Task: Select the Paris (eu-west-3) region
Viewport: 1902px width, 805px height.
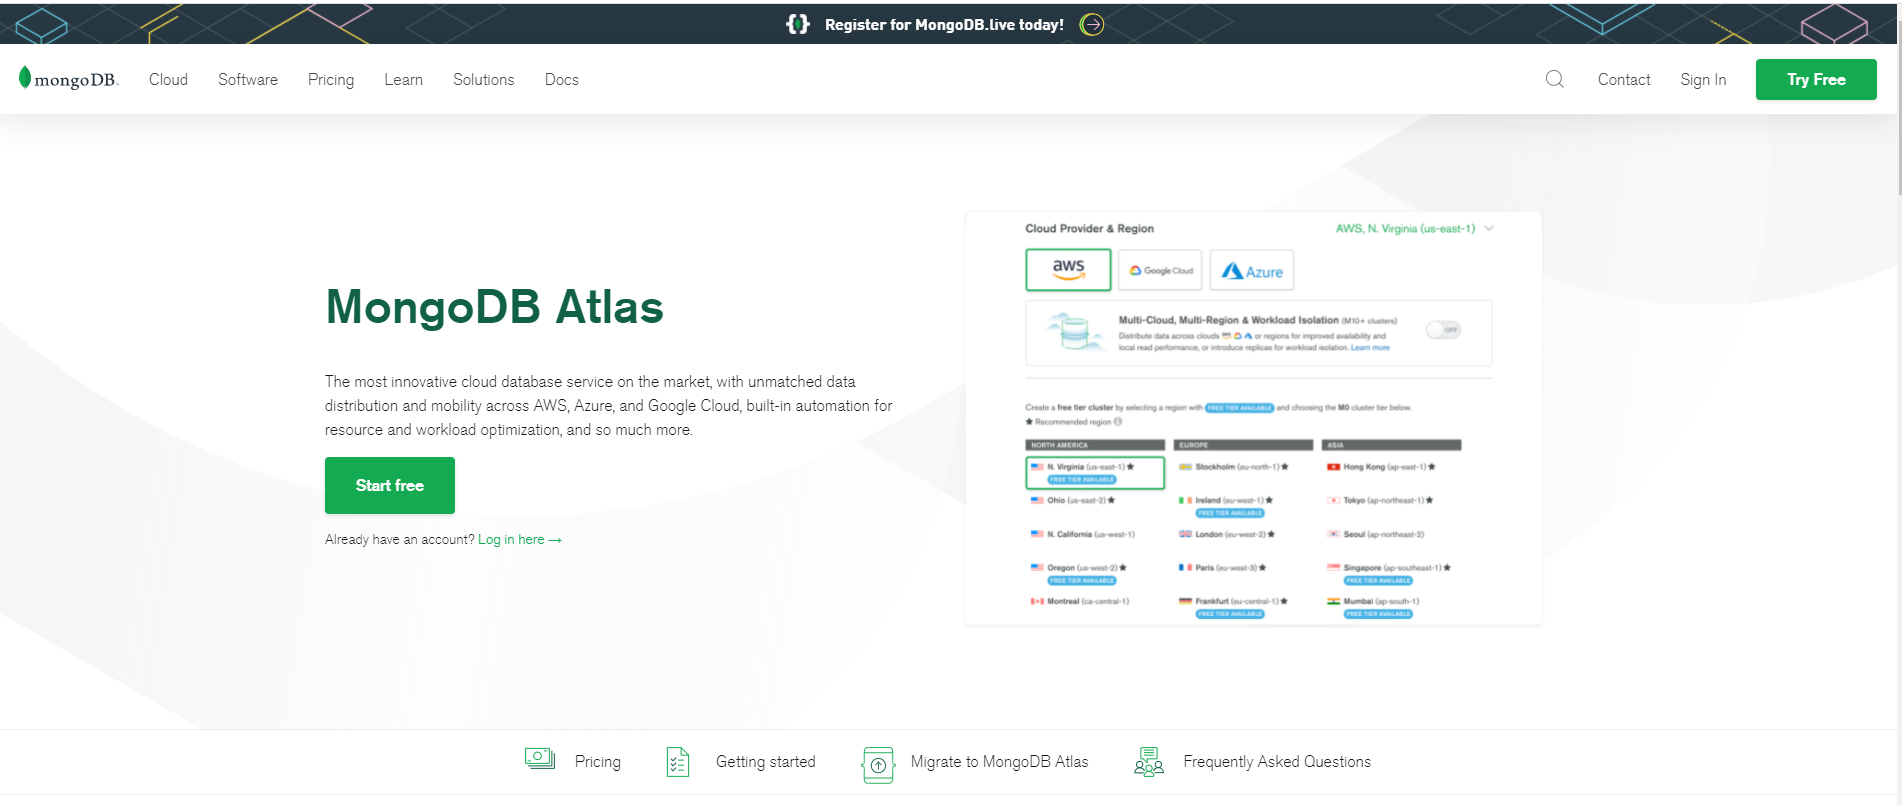Action: tap(1223, 568)
